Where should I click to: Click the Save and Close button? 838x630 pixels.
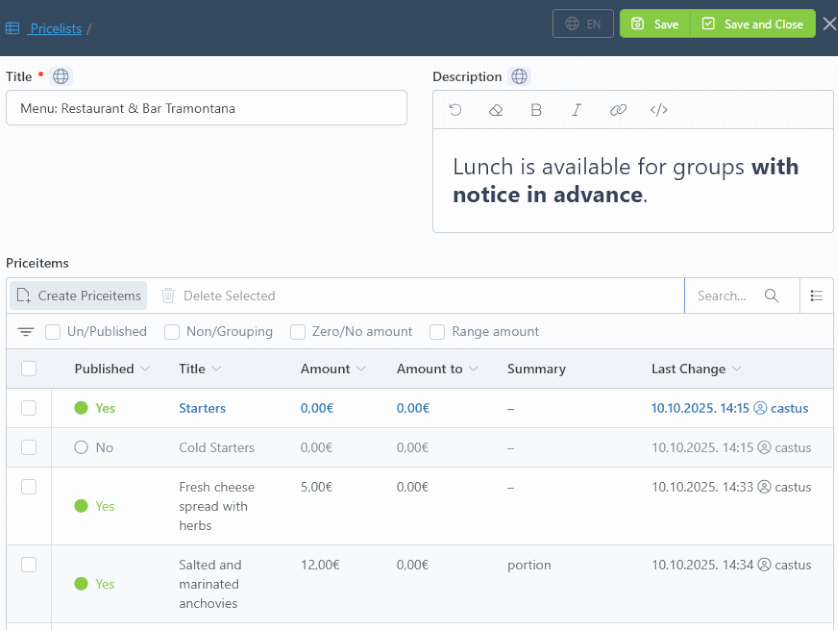tap(752, 24)
